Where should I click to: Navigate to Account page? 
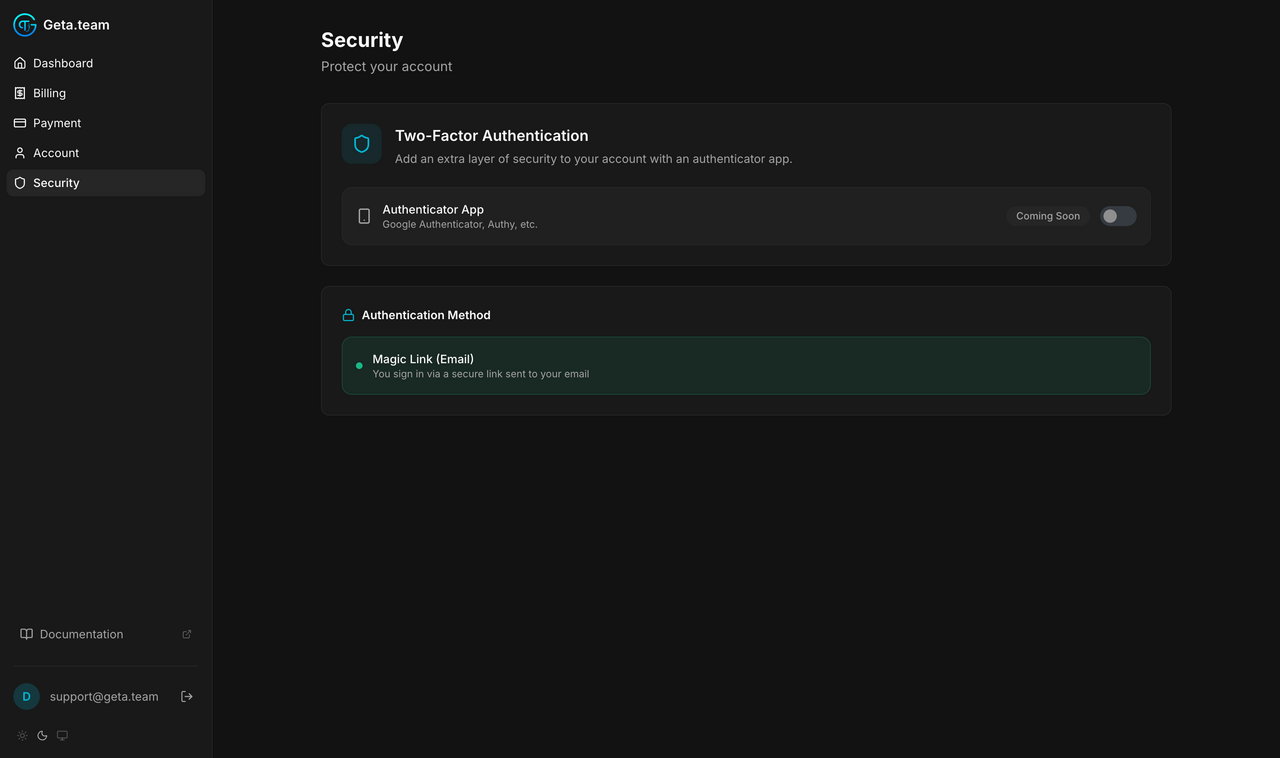point(106,153)
